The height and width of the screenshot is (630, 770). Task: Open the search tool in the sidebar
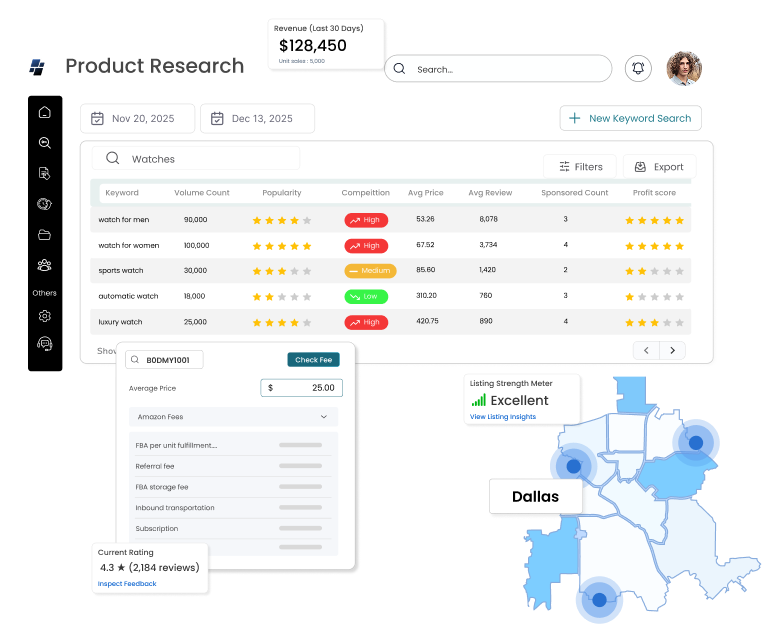coord(45,143)
